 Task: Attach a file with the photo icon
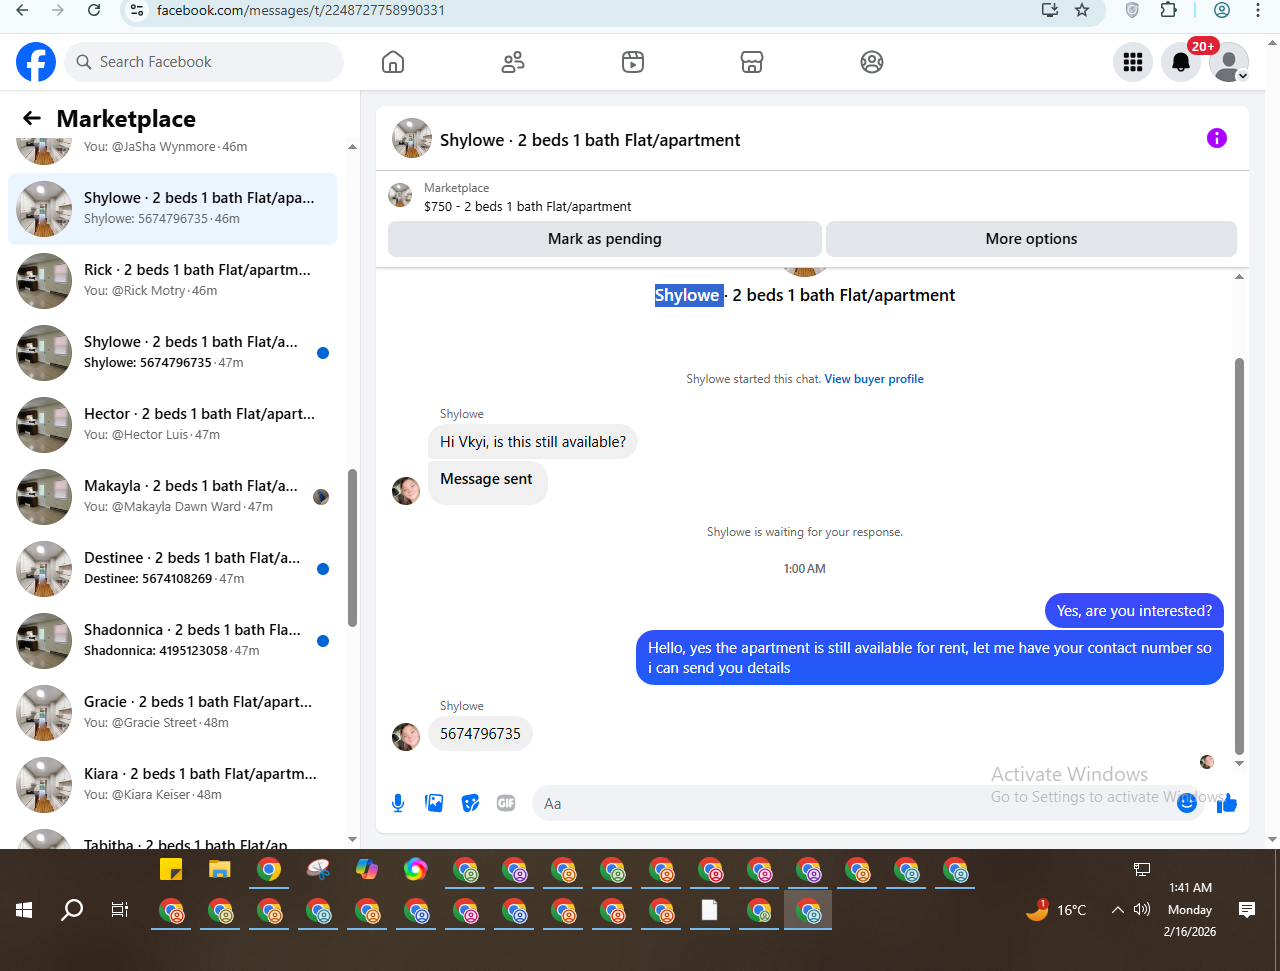pos(434,803)
